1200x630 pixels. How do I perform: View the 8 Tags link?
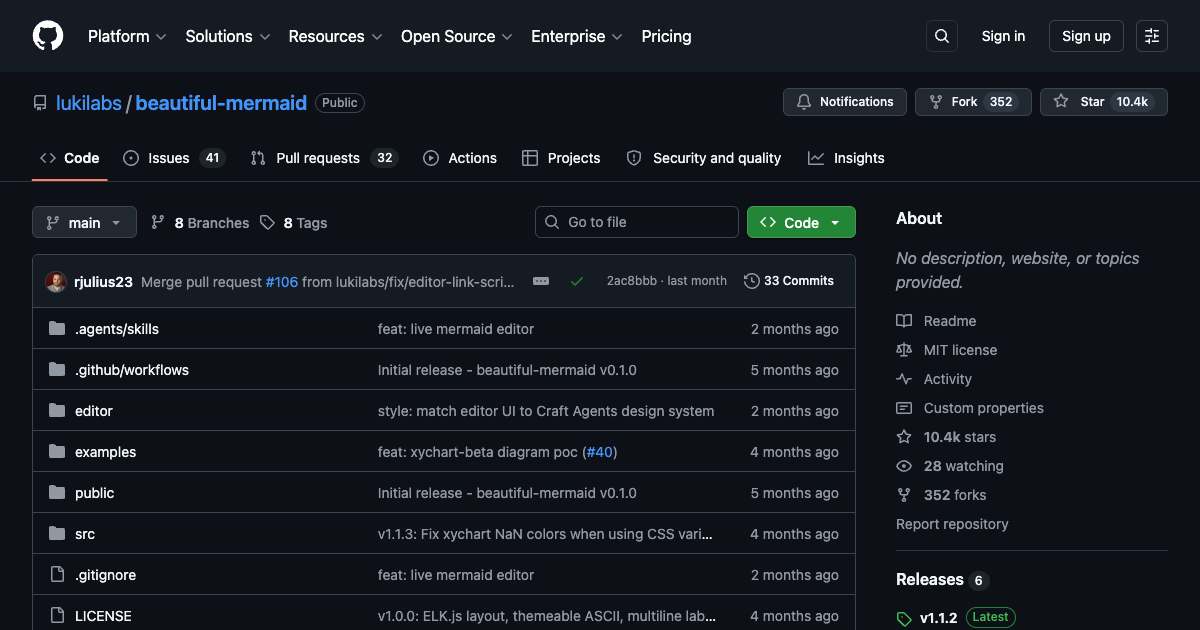click(x=294, y=223)
